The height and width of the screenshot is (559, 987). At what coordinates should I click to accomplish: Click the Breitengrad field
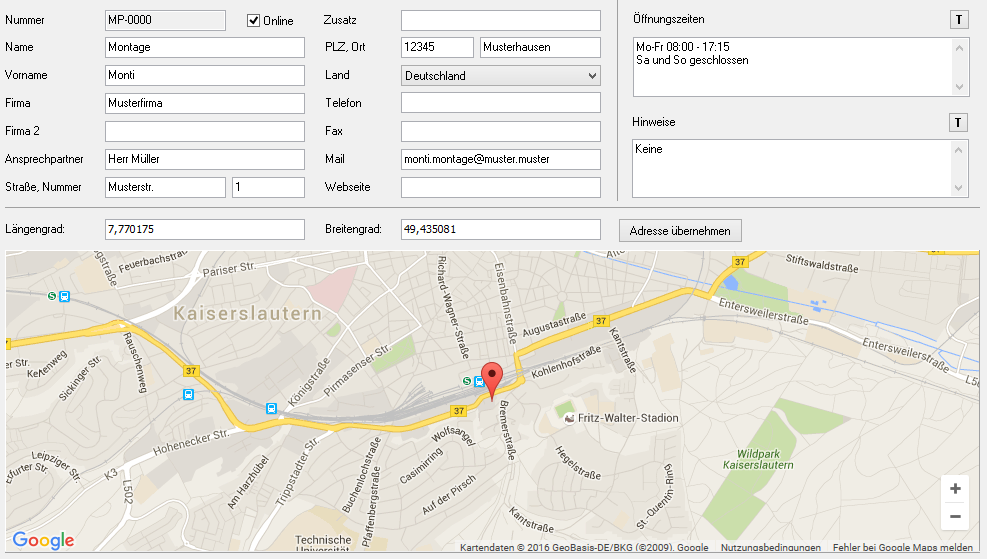[x=500, y=230]
